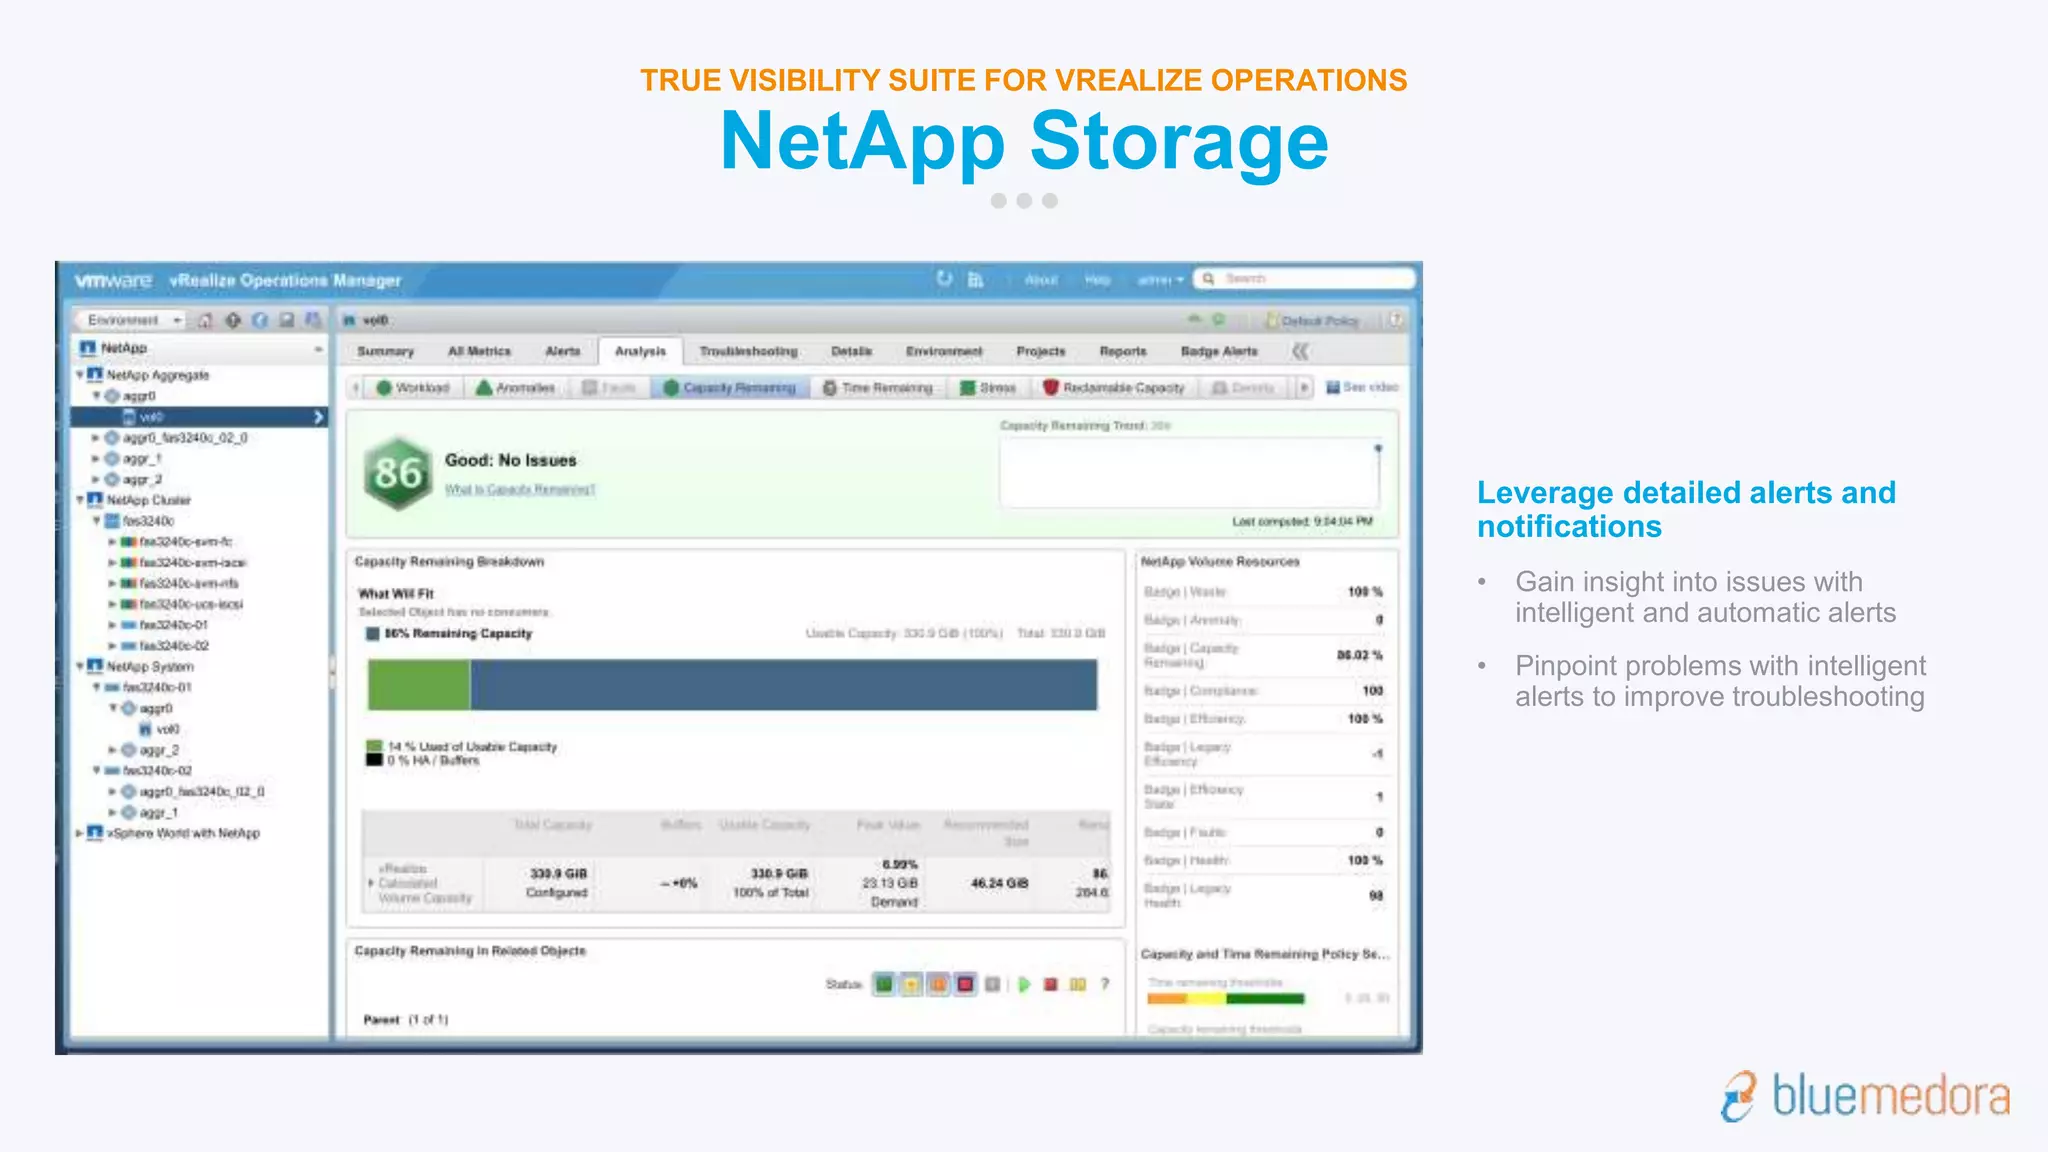Click the administration icon at end of left toolbar
The image size is (2048, 1152).
click(x=313, y=320)
